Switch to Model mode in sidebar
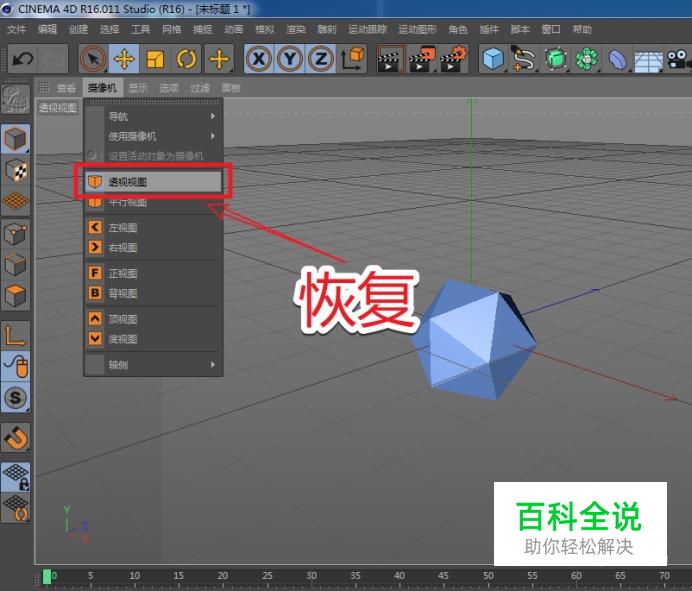The height and width of the screenshot is (591, 692). tap(16, 139)
